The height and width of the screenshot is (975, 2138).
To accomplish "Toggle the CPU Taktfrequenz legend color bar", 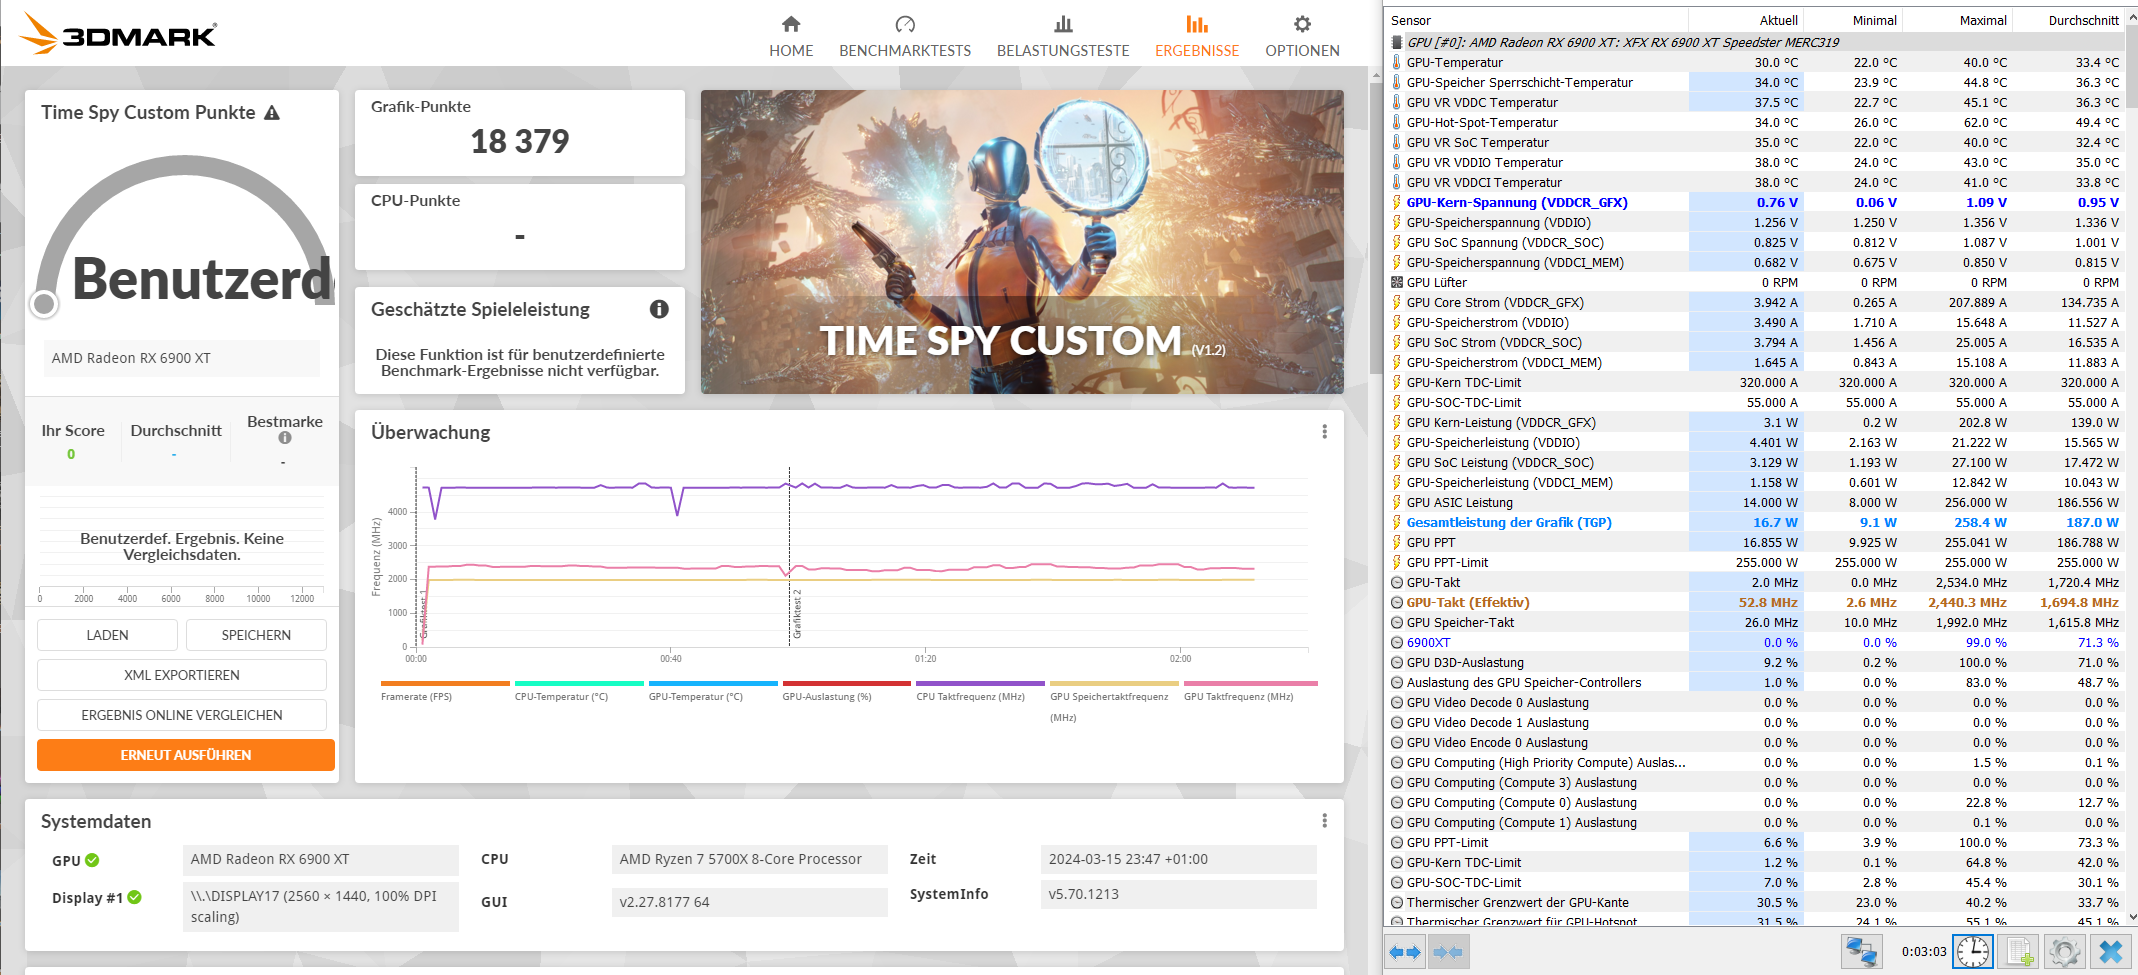I will tap(980, 684).
